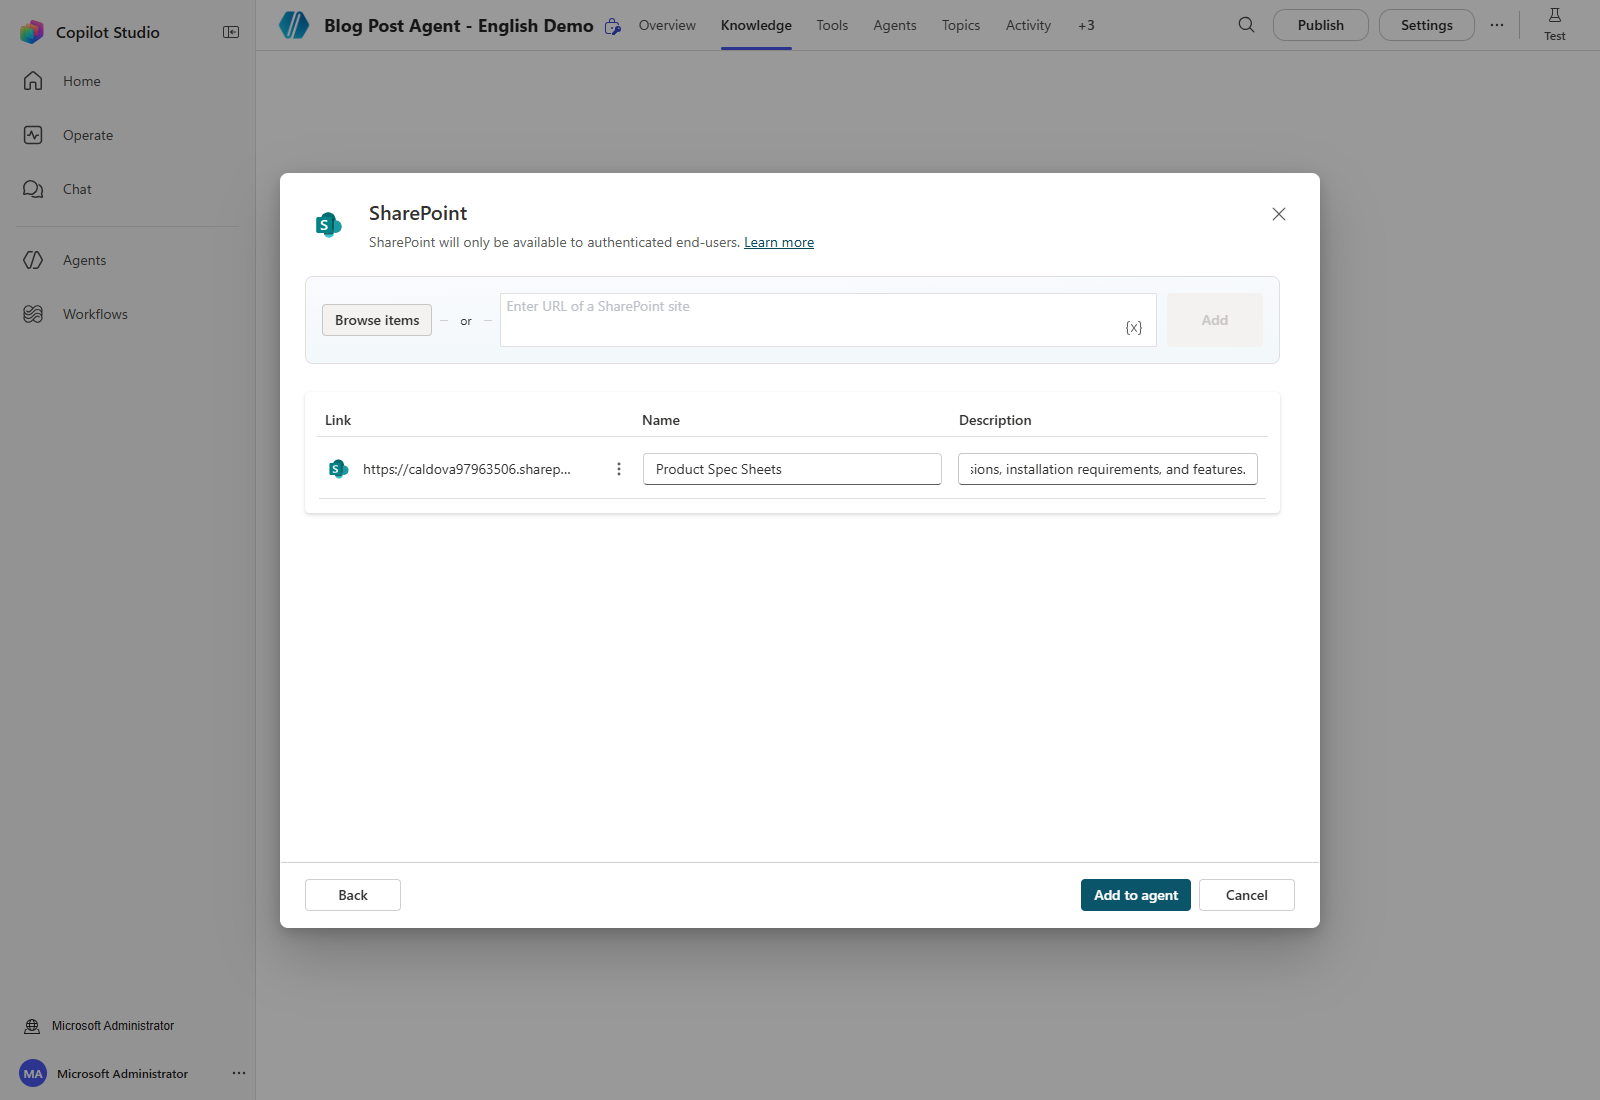
Task: Click Browse items button
Action: point(377,320)
